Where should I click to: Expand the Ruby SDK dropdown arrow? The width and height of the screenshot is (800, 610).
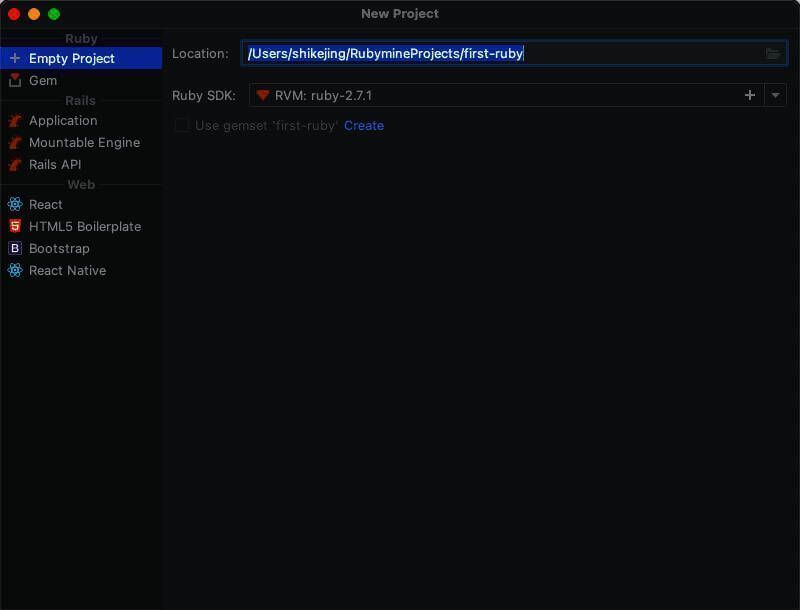[x=776, y=95]
